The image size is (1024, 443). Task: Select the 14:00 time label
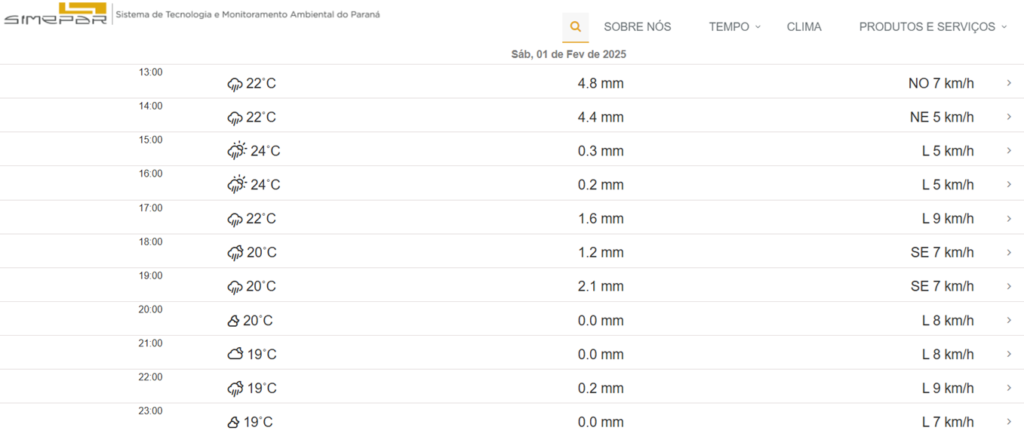coord(150,106)
